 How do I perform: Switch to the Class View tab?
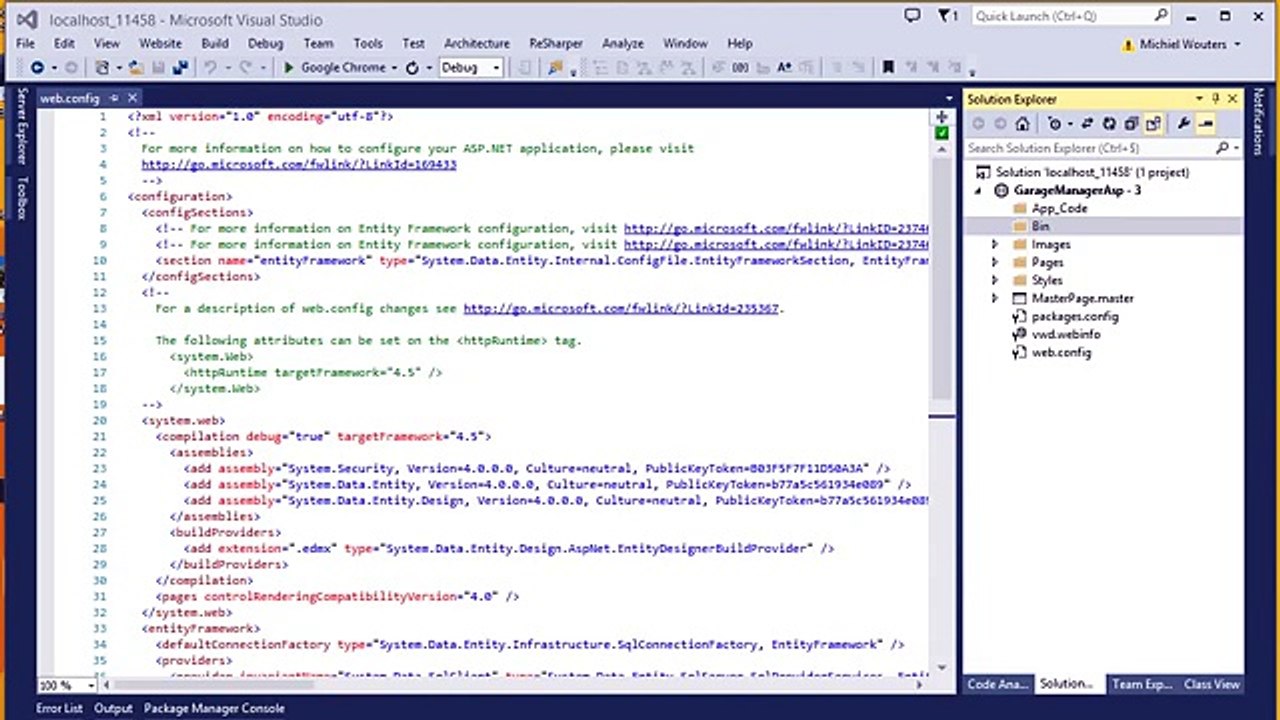pos(1212,685)
